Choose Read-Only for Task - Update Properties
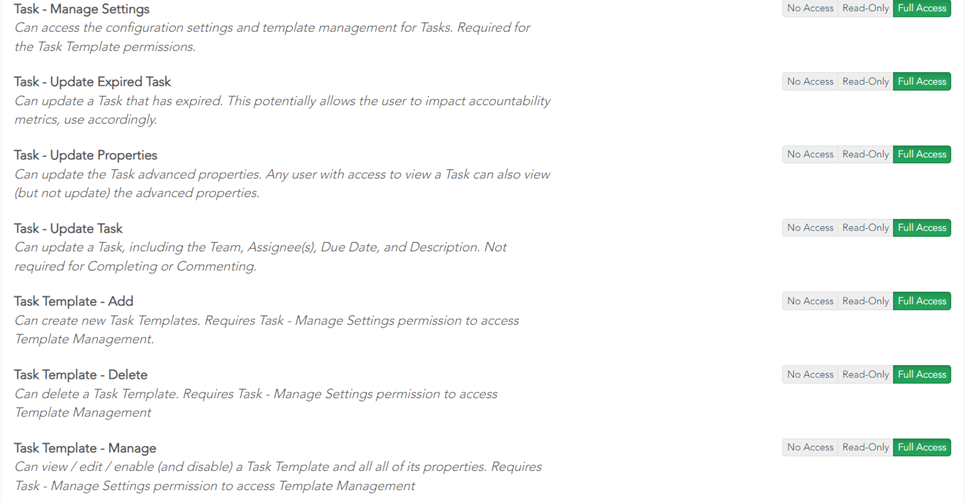Image resolution: width=975 pixels, height=502 pixels. (865, 154)
